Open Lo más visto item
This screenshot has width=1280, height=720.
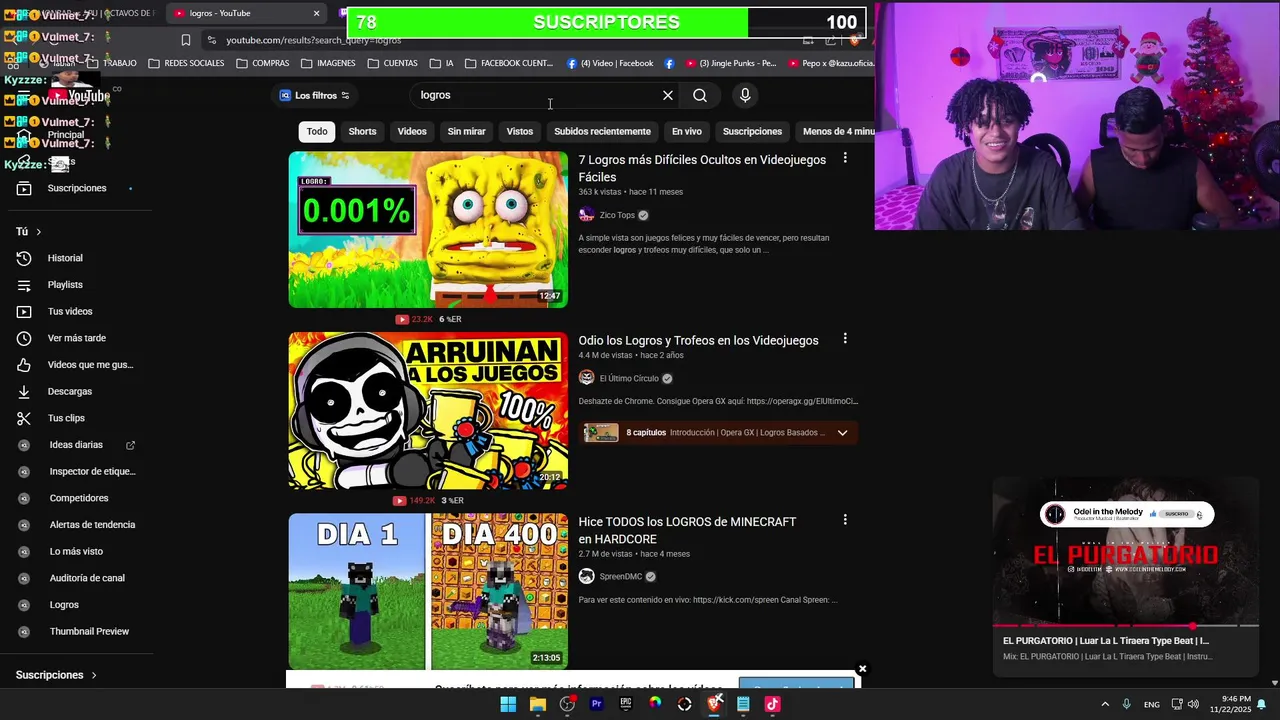tap(76, 551)
